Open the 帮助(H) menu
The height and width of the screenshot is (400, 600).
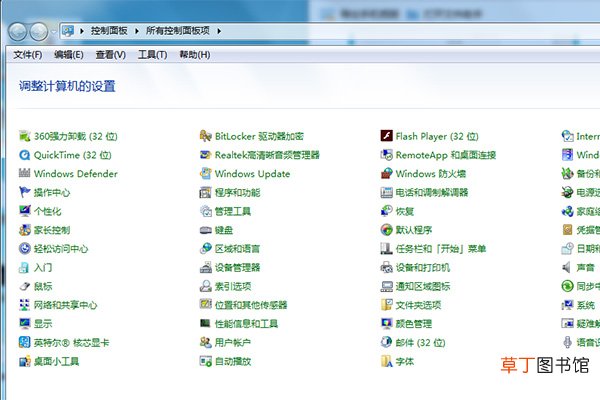195,55
